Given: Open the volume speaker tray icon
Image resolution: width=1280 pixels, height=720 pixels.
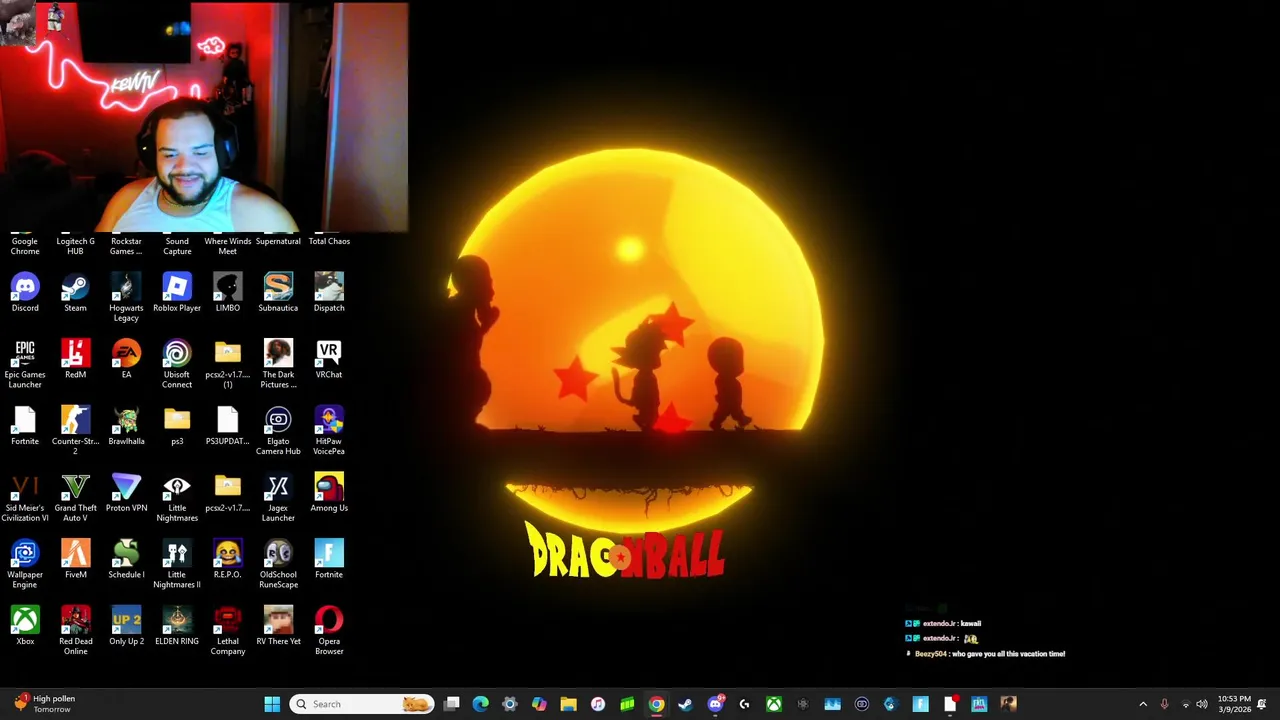Looking at the screenshot, I should pos(1202,704).
